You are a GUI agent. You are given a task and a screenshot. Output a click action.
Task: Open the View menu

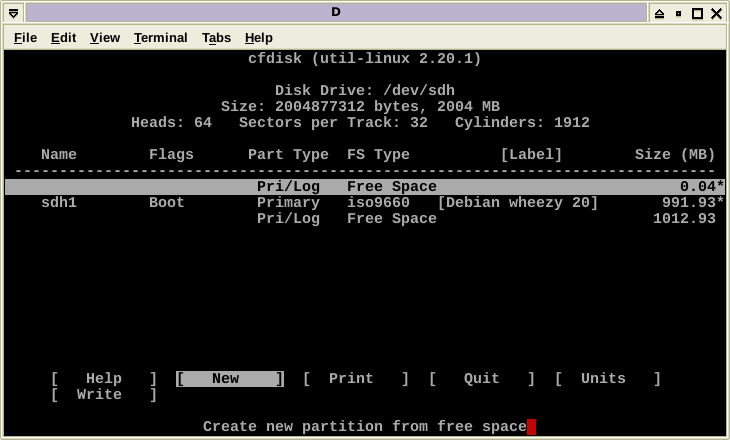point(105,38)
